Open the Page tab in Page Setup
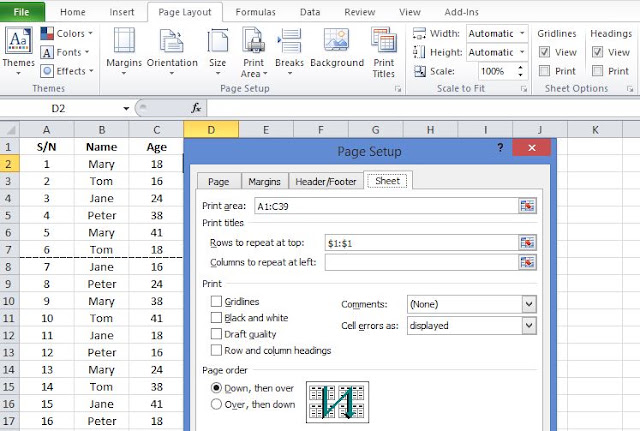The image size is (640, 431). (x=219, y=181)
